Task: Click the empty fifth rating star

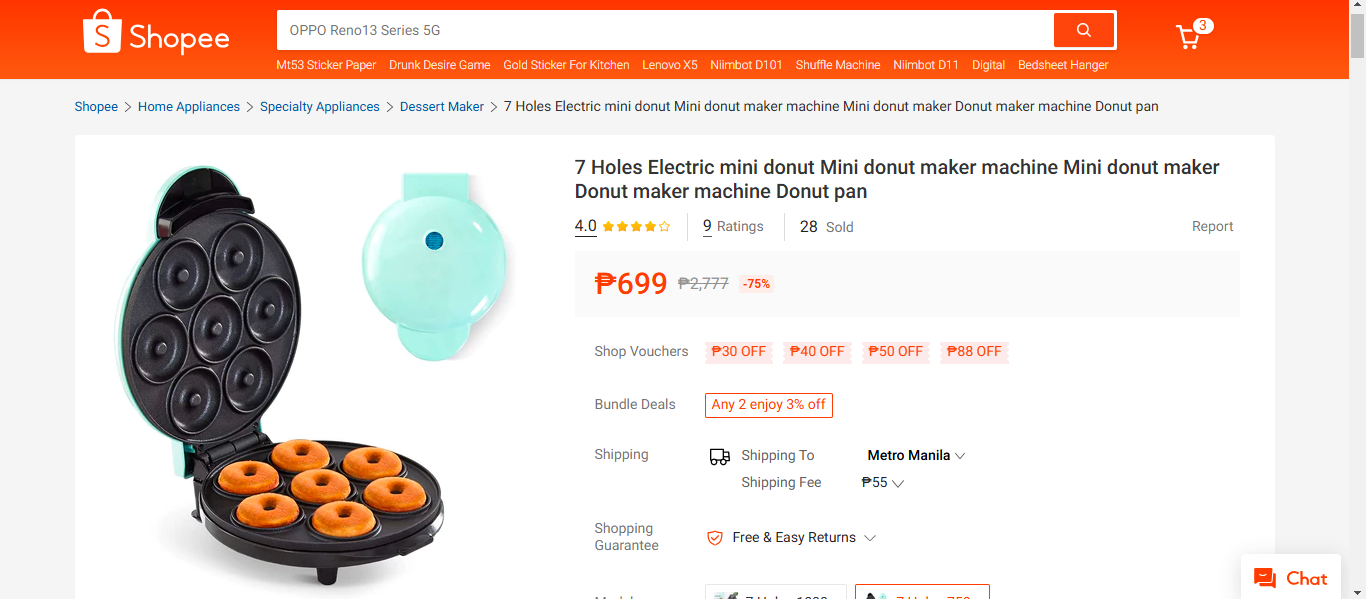Action: coord(666,226)
